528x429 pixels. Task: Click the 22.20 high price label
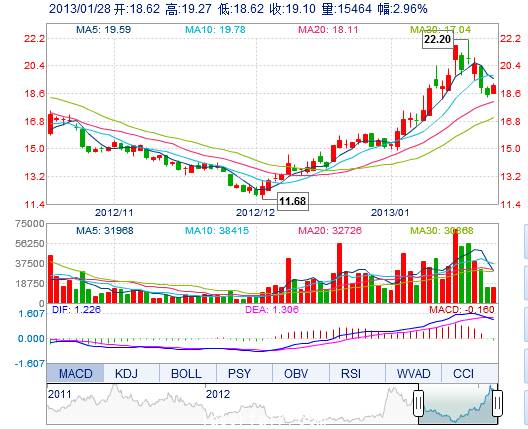tap(437, 40)
